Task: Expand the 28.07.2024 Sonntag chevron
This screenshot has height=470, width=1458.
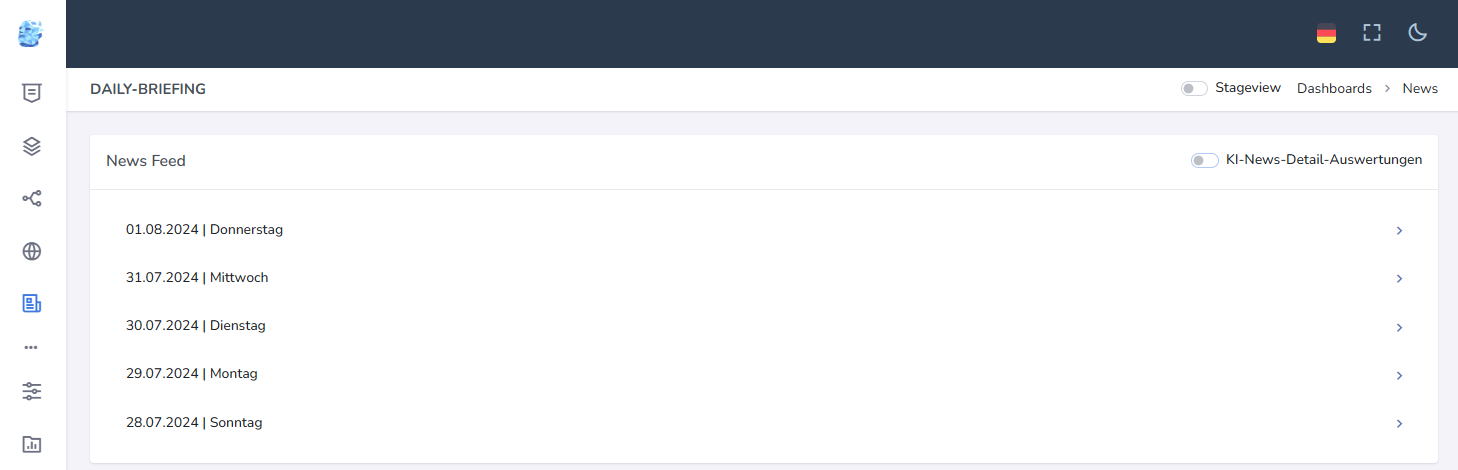Action: click(1399, 424)
